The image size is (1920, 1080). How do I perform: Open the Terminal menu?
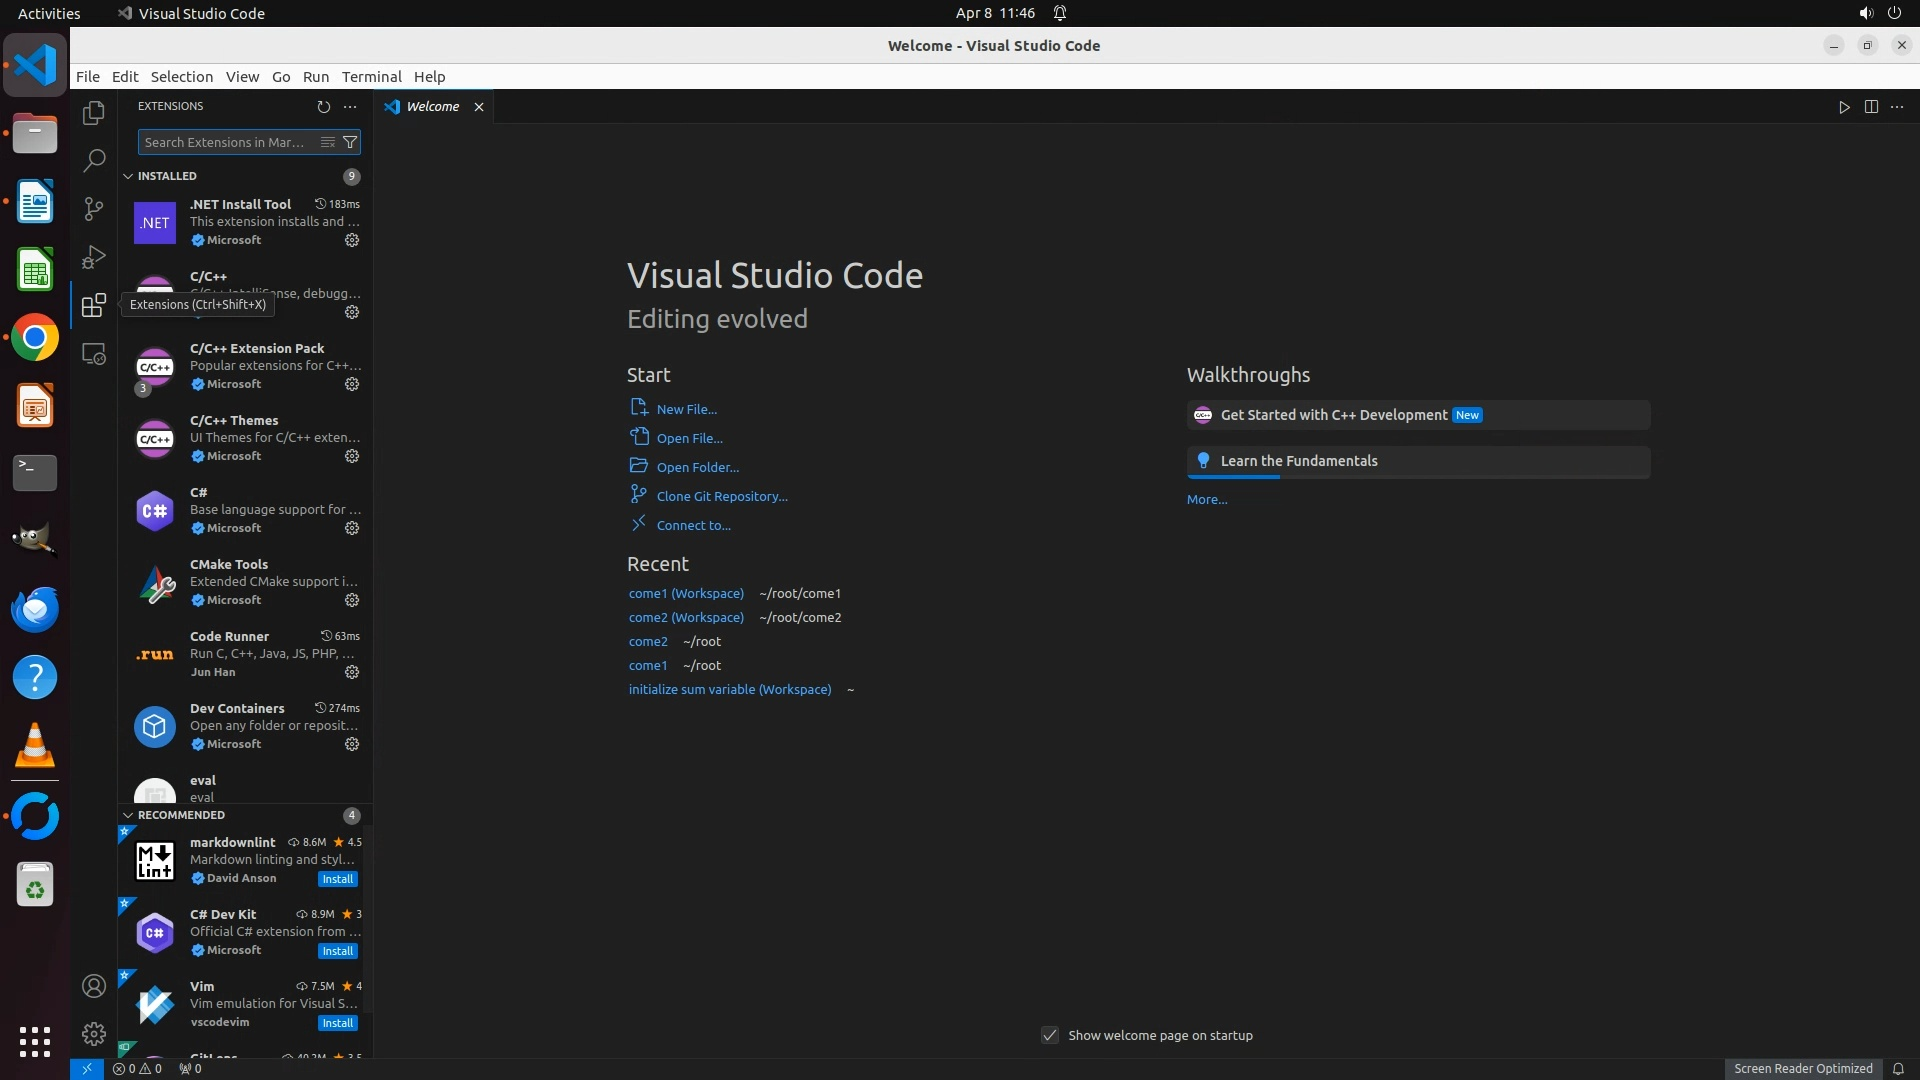tap(371, 77)
